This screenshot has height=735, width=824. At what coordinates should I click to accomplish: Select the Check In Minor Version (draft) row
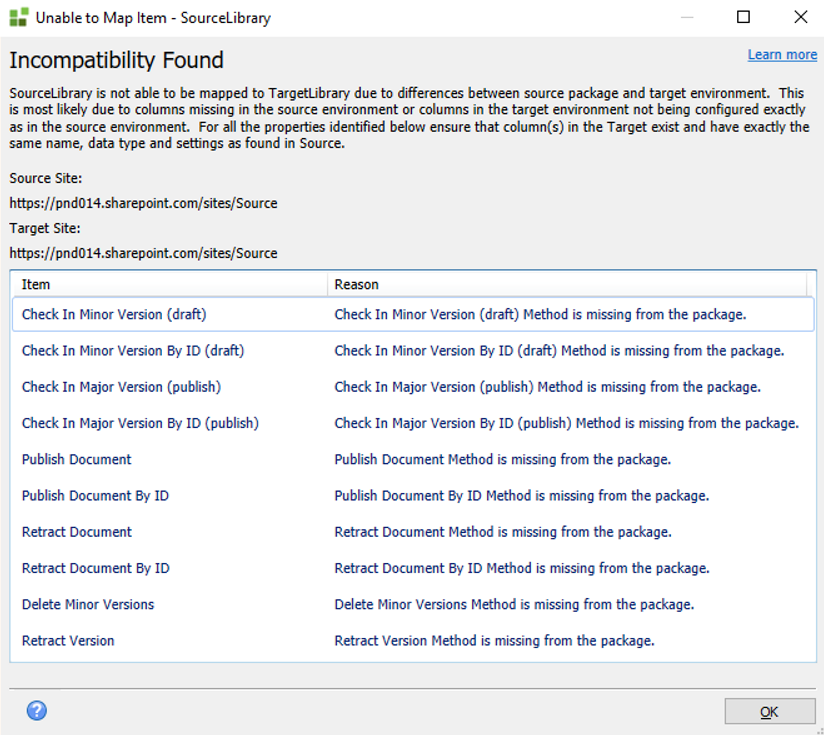(x=113, y=314)
